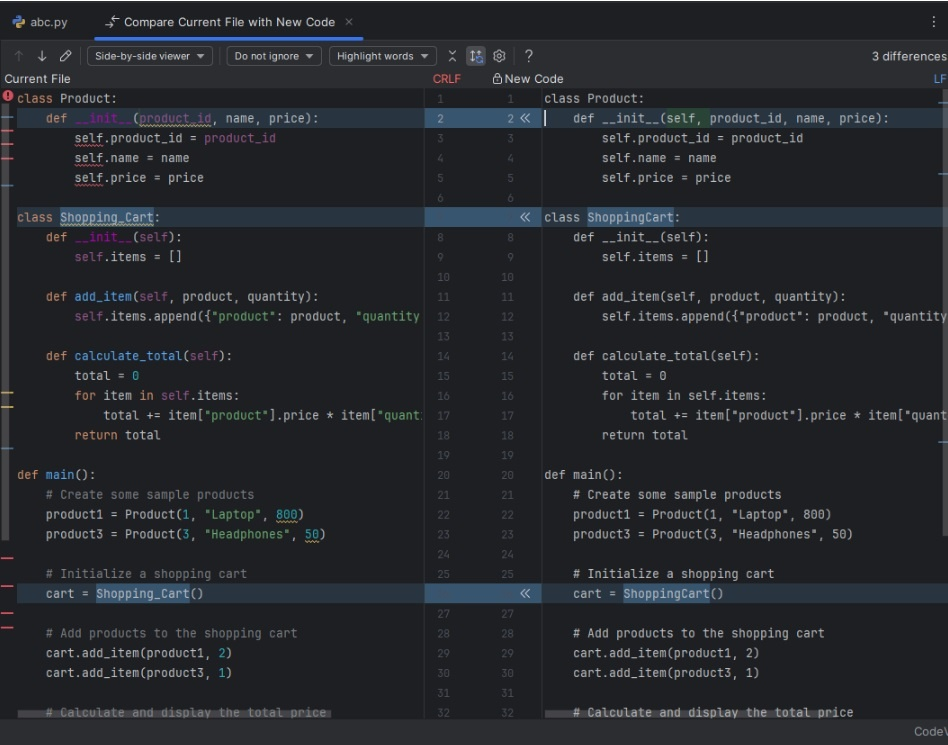Click 'Laptop' string in left pane
Viewport: 948px width, 745px height.
tap(233, 515)
